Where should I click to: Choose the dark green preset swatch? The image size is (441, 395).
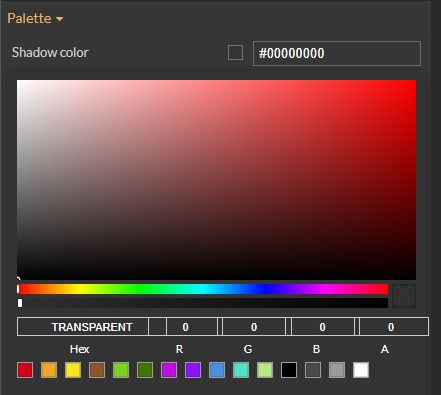tap(145, 370)
